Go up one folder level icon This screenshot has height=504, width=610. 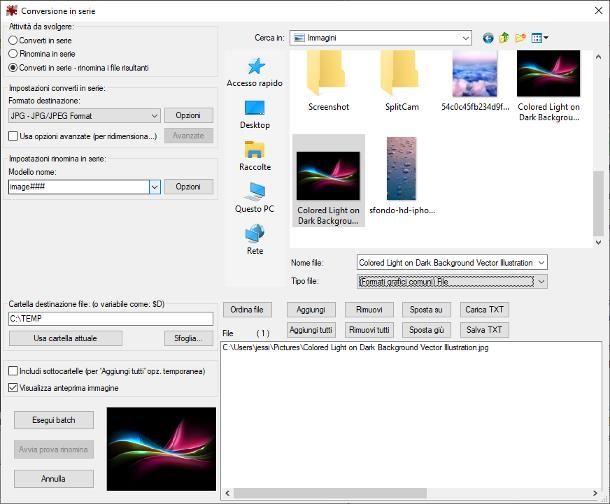click(x=504, y=38)
